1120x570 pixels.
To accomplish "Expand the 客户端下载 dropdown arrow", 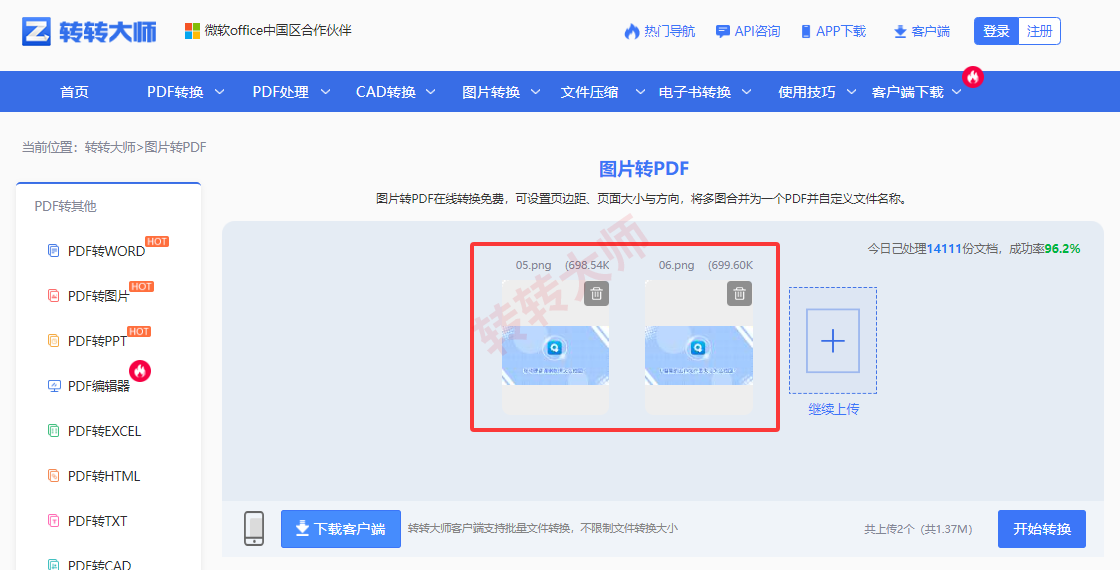I will click(956, 91).
